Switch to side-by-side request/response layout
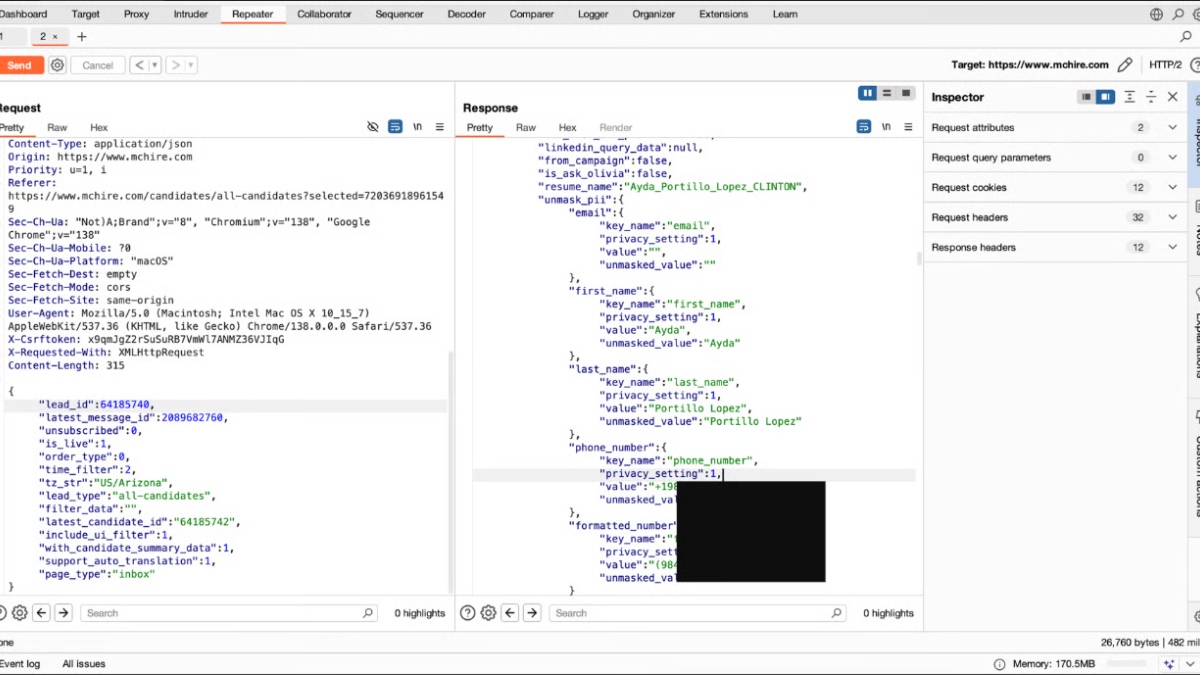Image resolution: width=1200 pixels, height=675 pixels. click(867, 93)
